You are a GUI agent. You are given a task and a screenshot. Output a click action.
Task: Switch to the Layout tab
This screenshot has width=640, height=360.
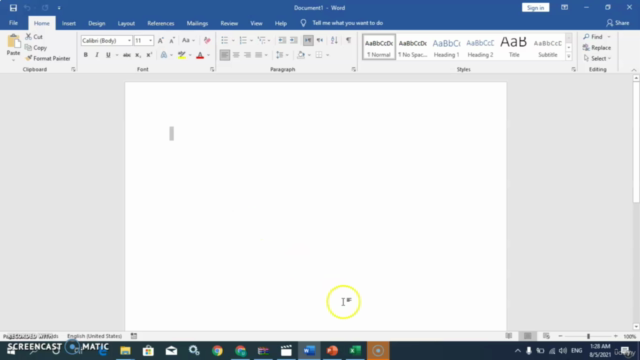pos(126,23)
